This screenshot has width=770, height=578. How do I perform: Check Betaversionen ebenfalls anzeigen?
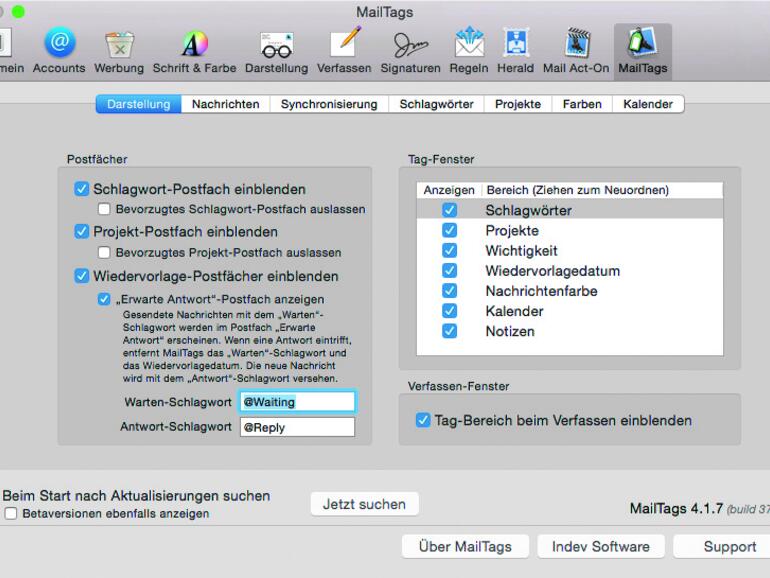point(11,514)
